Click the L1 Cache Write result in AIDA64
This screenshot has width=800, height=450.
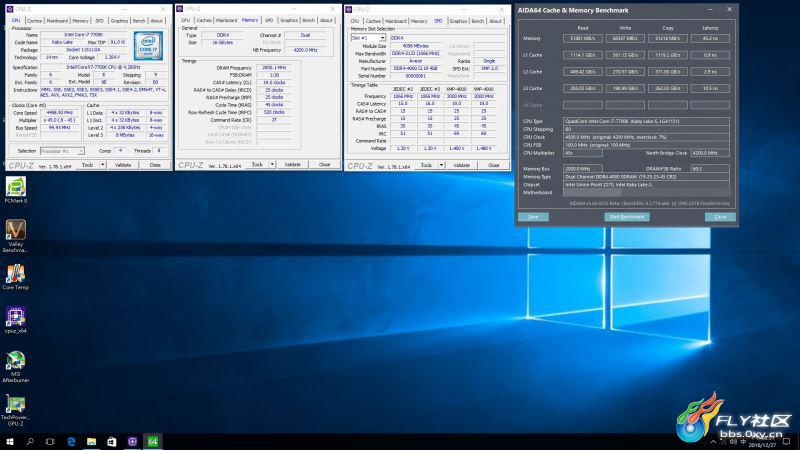pyautogui.click(x=625, y=55)
